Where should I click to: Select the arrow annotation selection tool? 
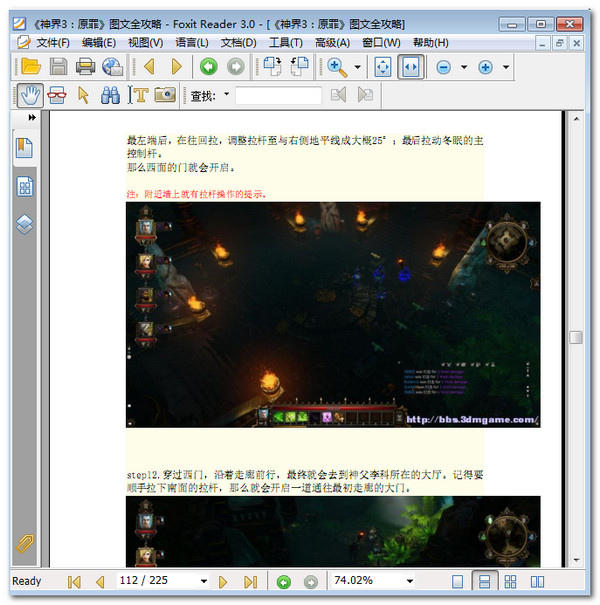[x=83, y=95]
